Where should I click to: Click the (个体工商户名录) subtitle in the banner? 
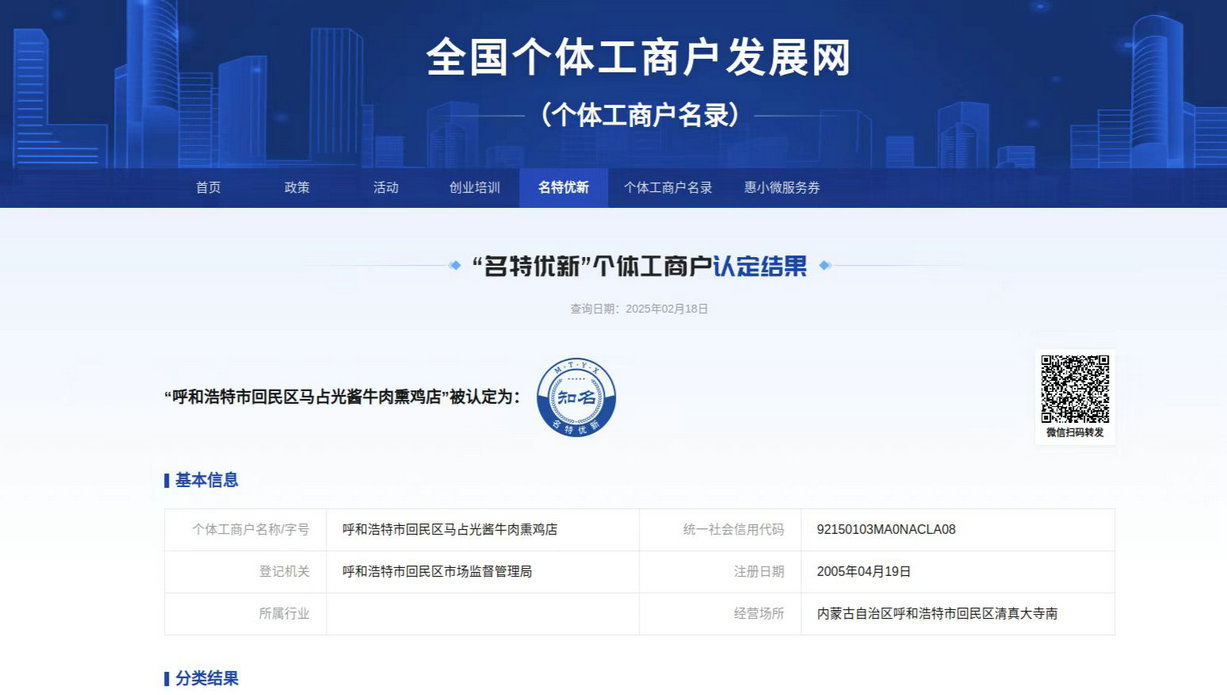tap(640, 116)
